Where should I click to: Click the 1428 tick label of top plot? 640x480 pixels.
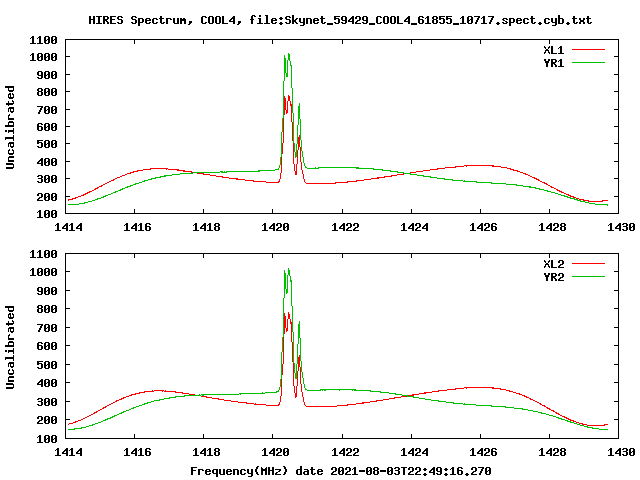pyautogui.click(x=552, y=227)
